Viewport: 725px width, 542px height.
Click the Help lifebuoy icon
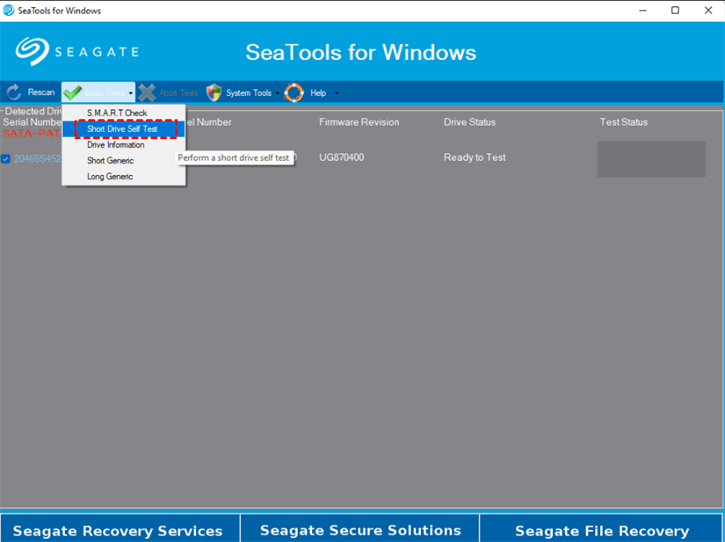[294, 93]
